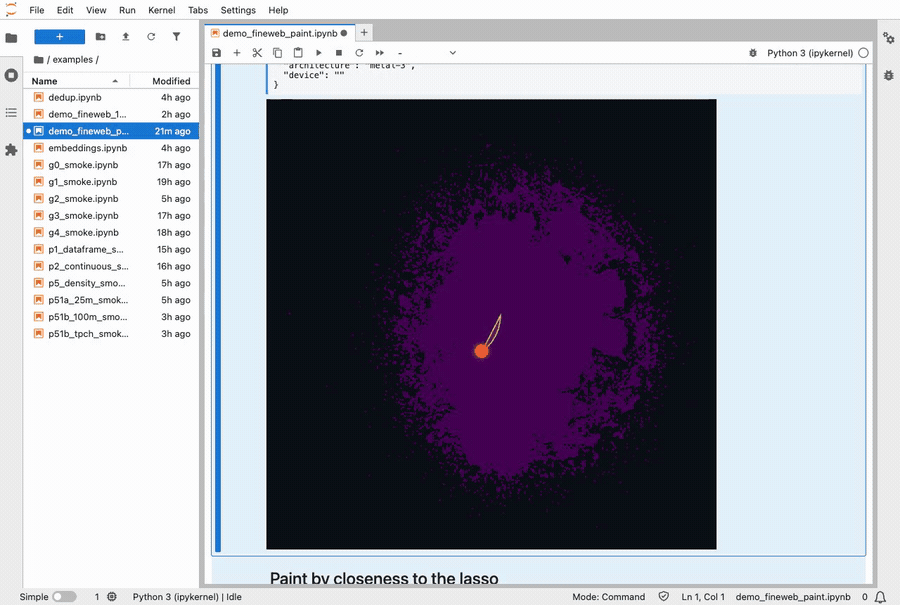Viewport: 900px width, 605px height.
Task: Select p2_continuous_s... notebook file
Action: tap(111, 266)
